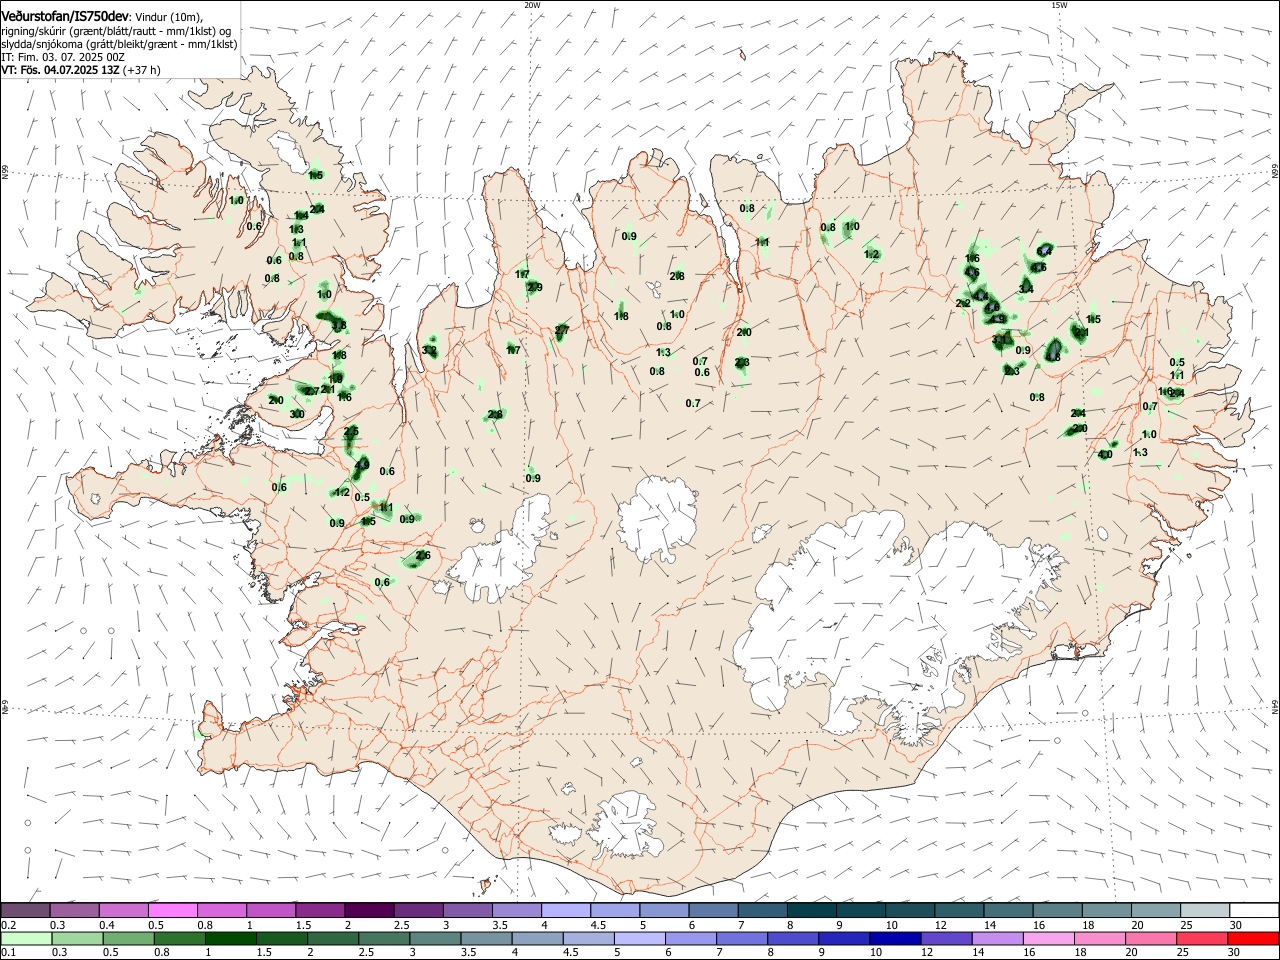Click the 4.4 precipitation value on the map
Viewport: 1280px width, 960px height.
[981, 297]
